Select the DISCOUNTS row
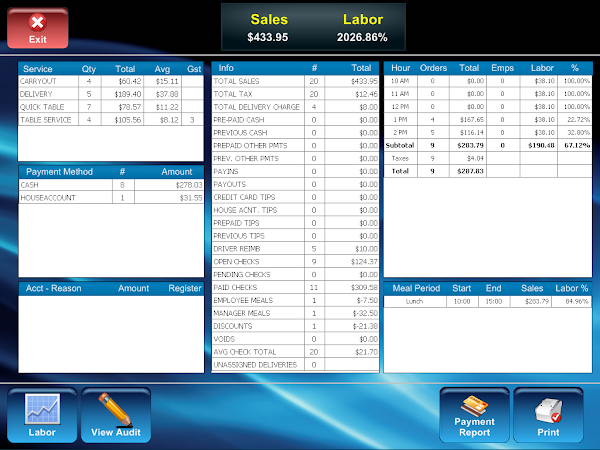Viewport: 600px width, 450px height. click(295, 326)
